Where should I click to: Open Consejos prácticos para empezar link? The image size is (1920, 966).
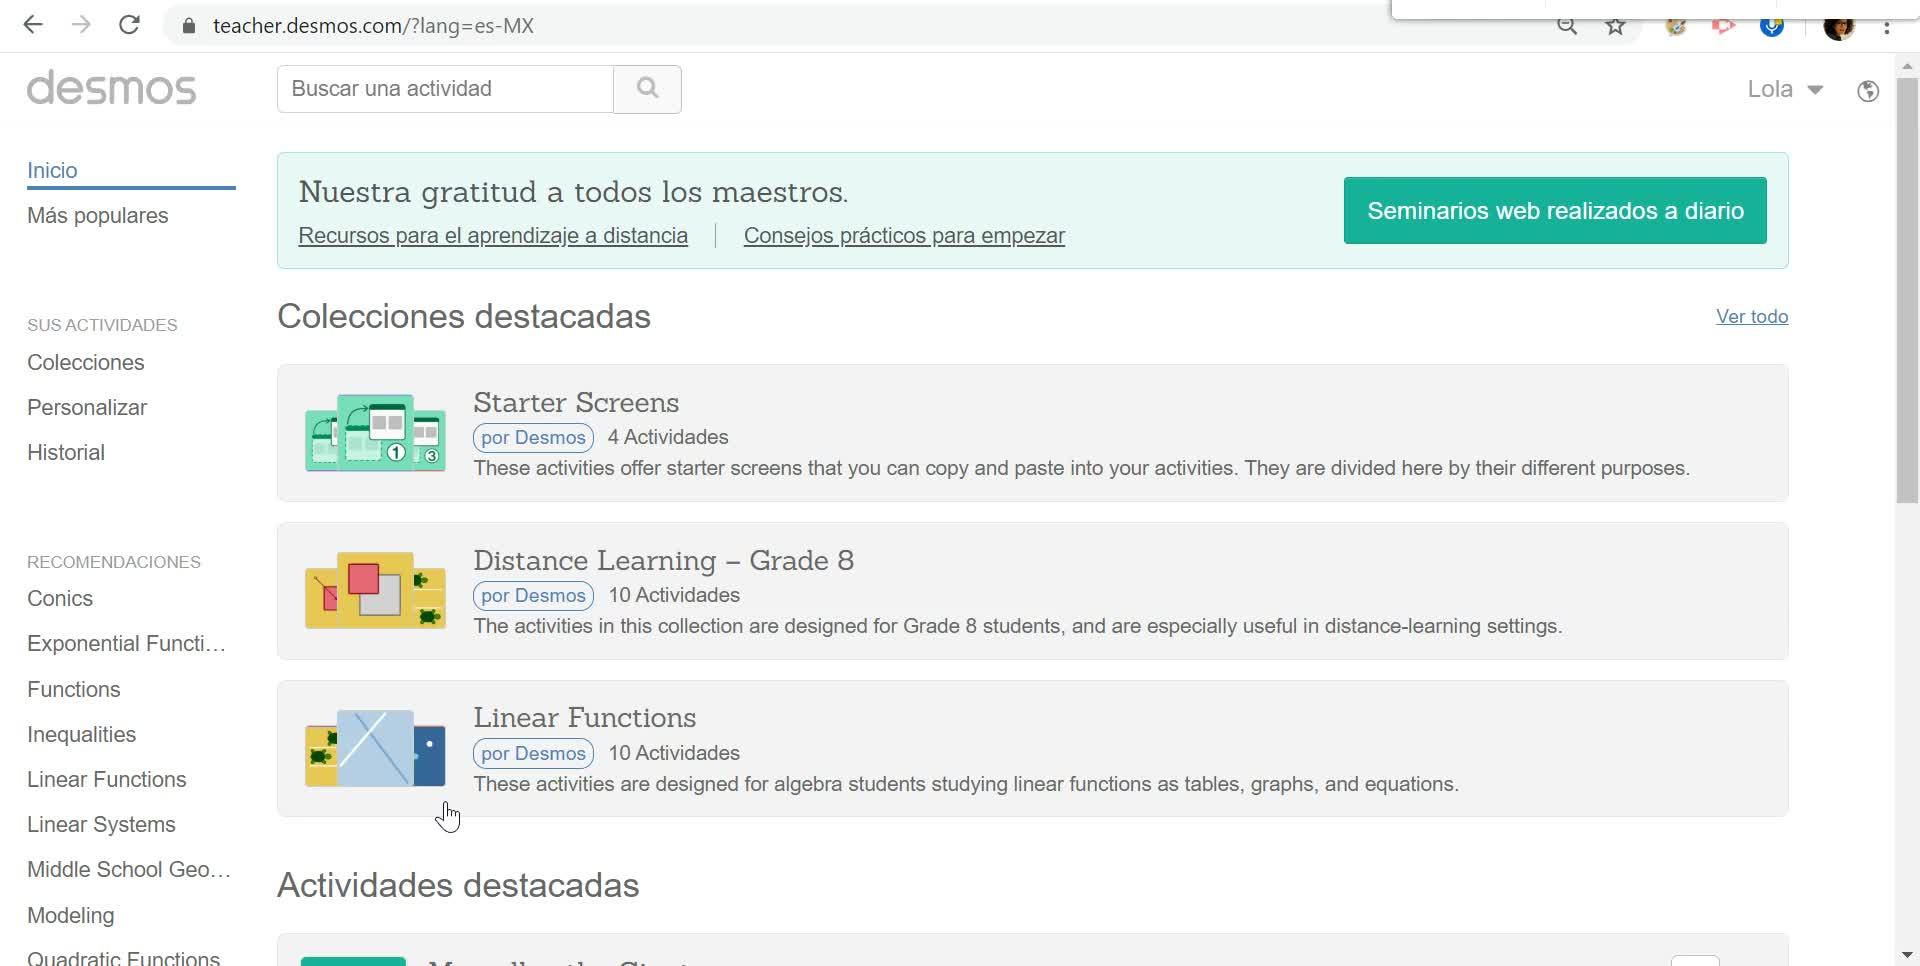point(904,236)
